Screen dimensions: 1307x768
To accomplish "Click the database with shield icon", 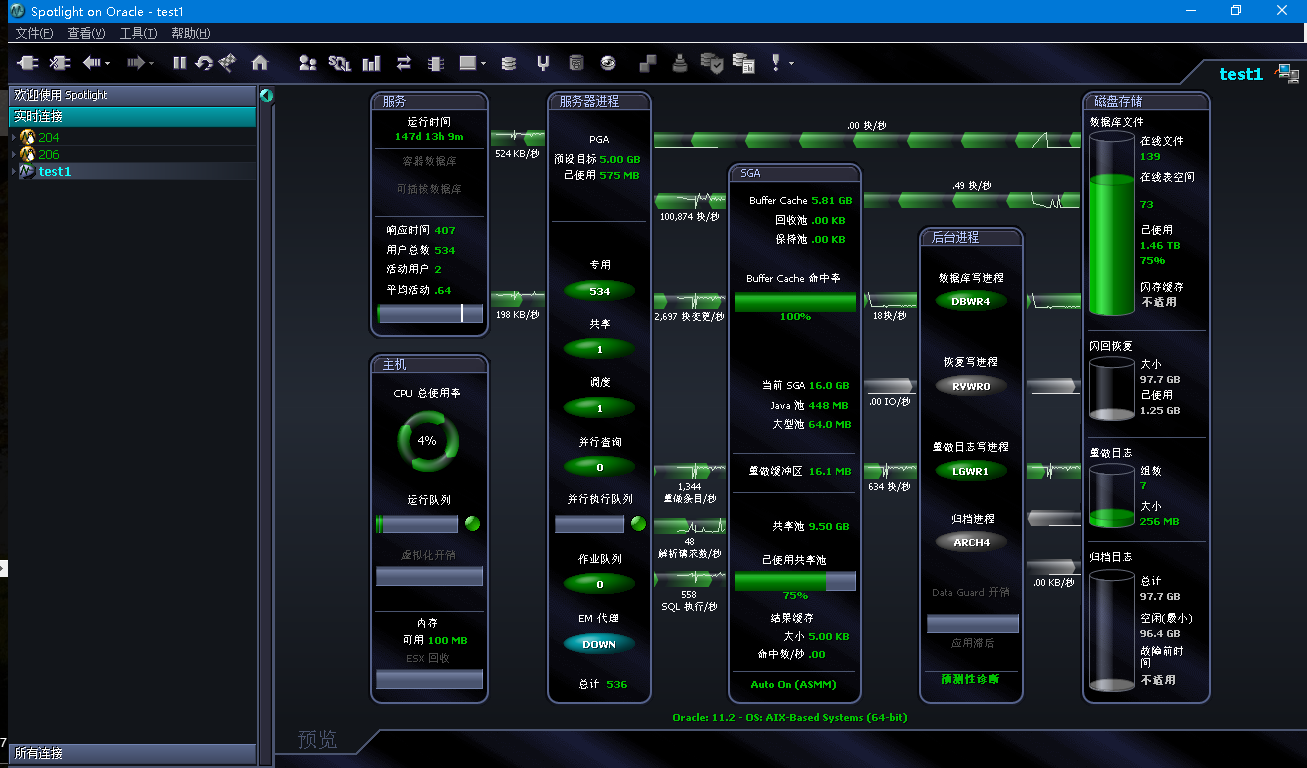I will [712, 63].
